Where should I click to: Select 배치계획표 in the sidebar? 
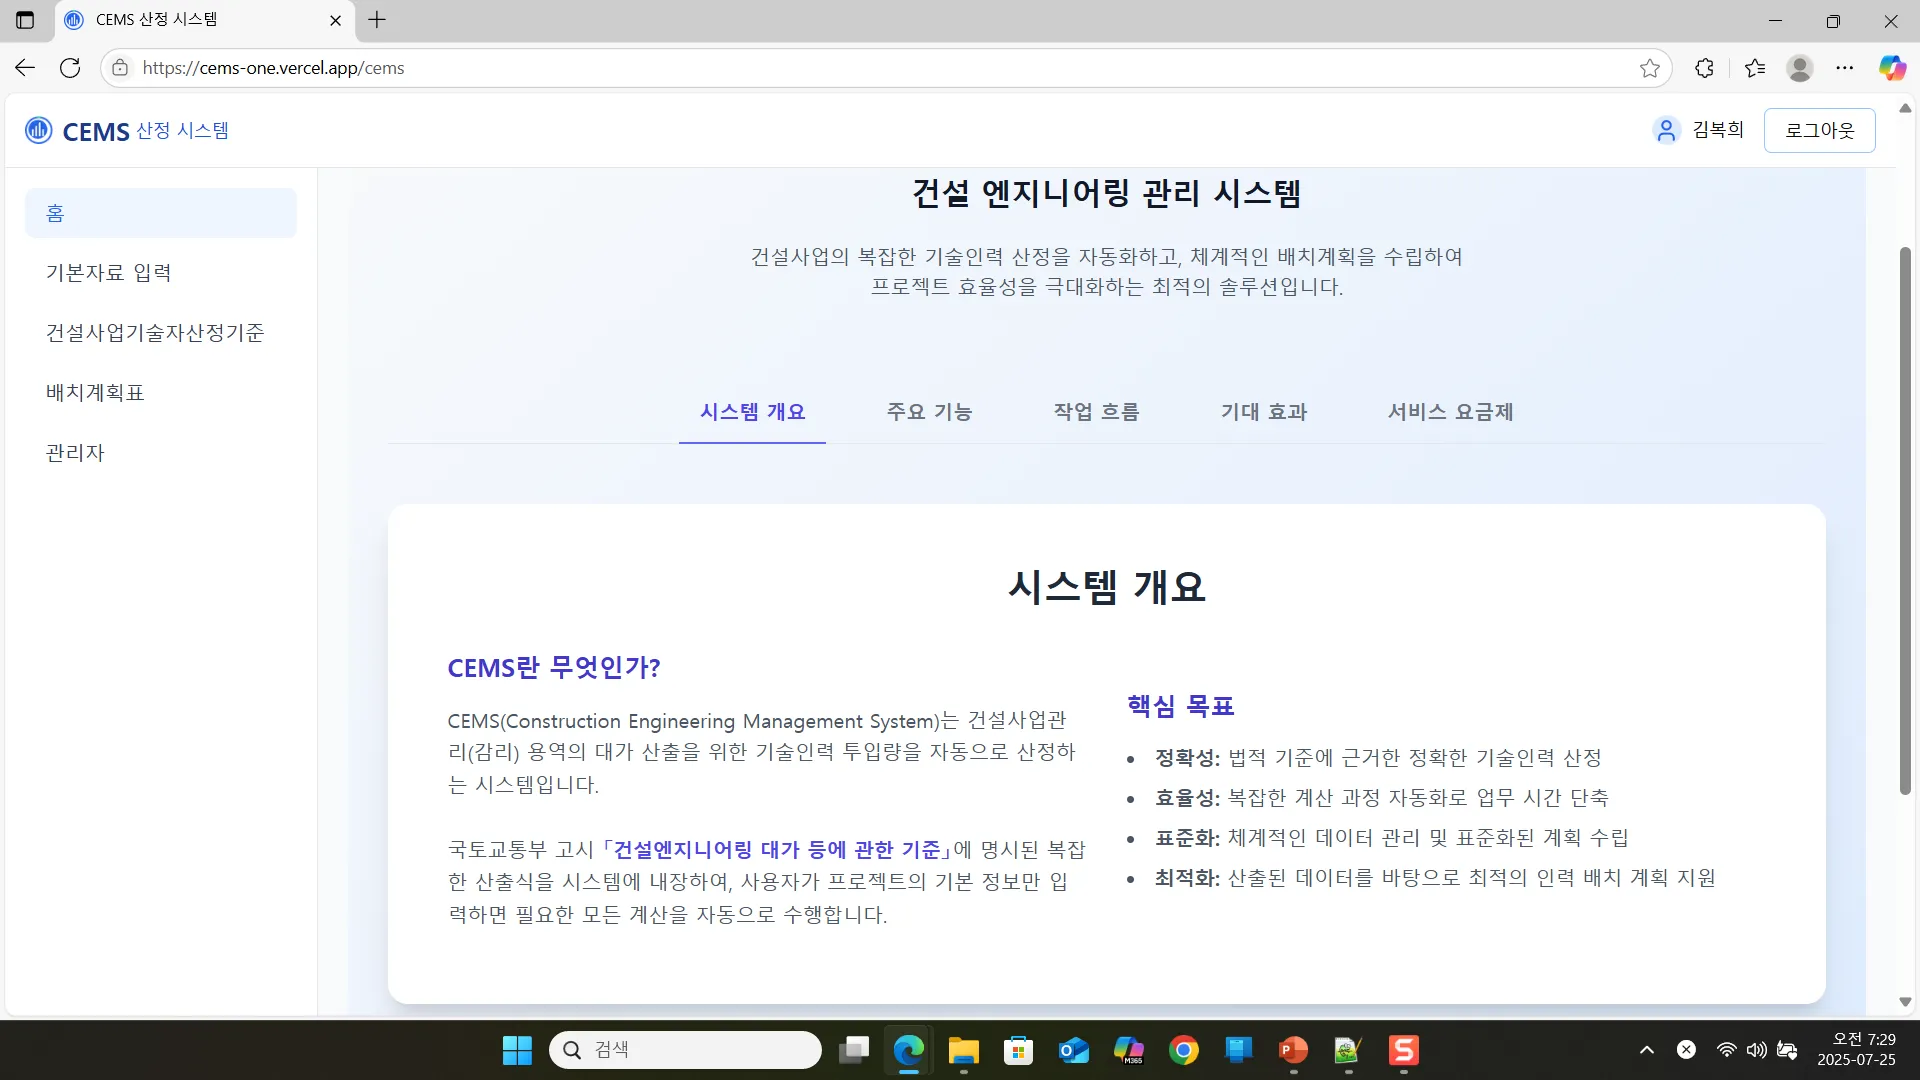[x=94, y=392]
